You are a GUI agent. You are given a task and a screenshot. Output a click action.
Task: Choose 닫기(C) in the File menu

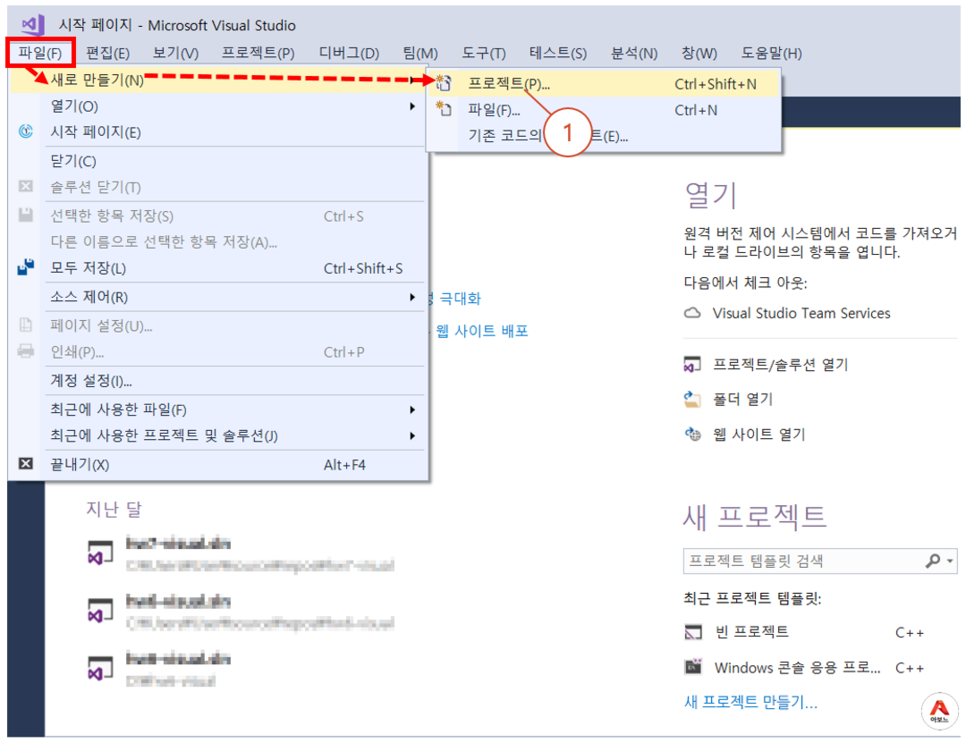pyautogui.click(x=219, y=161)
